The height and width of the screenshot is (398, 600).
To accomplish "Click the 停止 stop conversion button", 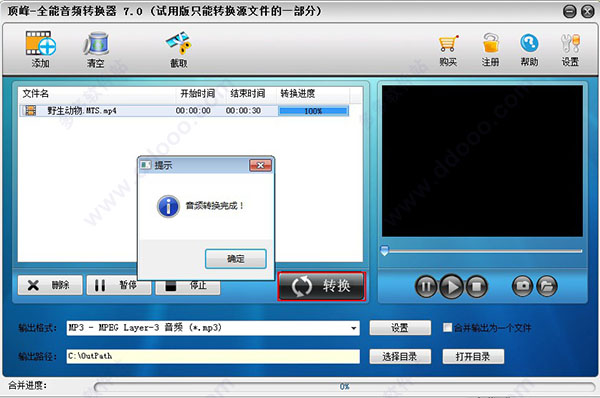I will pyautogui.click(x=188, y=286).
